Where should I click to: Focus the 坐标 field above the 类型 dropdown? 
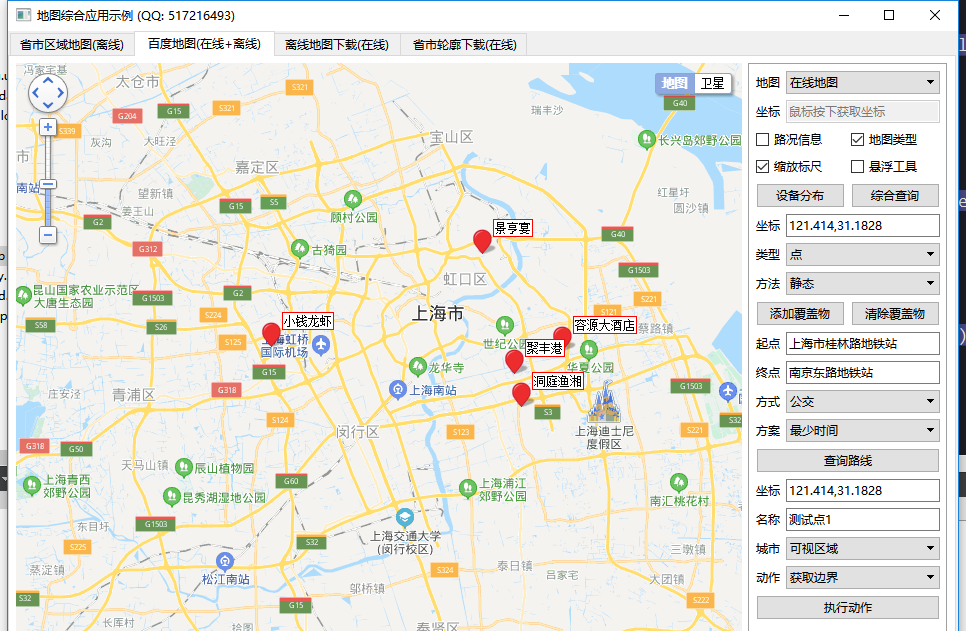pyautogui.click(x=862, y=226)
